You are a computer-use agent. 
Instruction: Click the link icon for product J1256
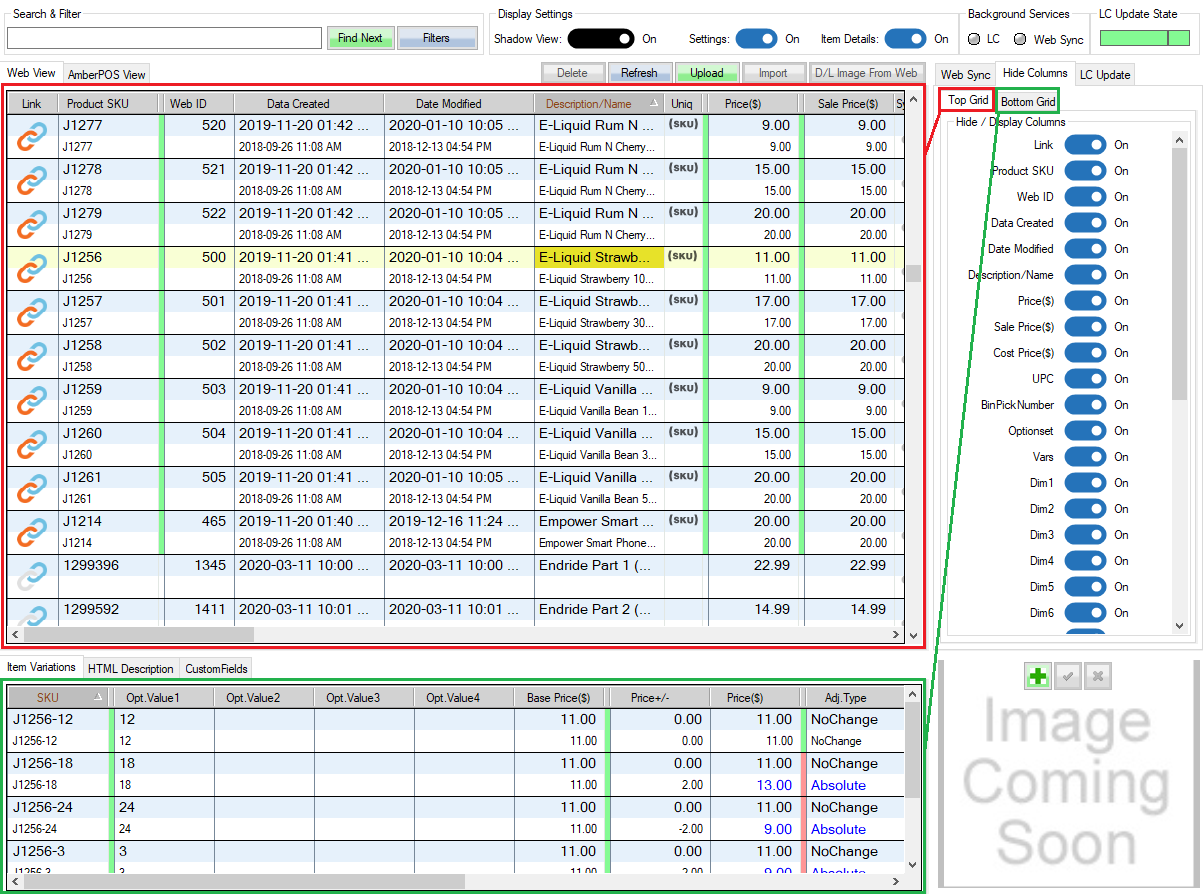33,268
